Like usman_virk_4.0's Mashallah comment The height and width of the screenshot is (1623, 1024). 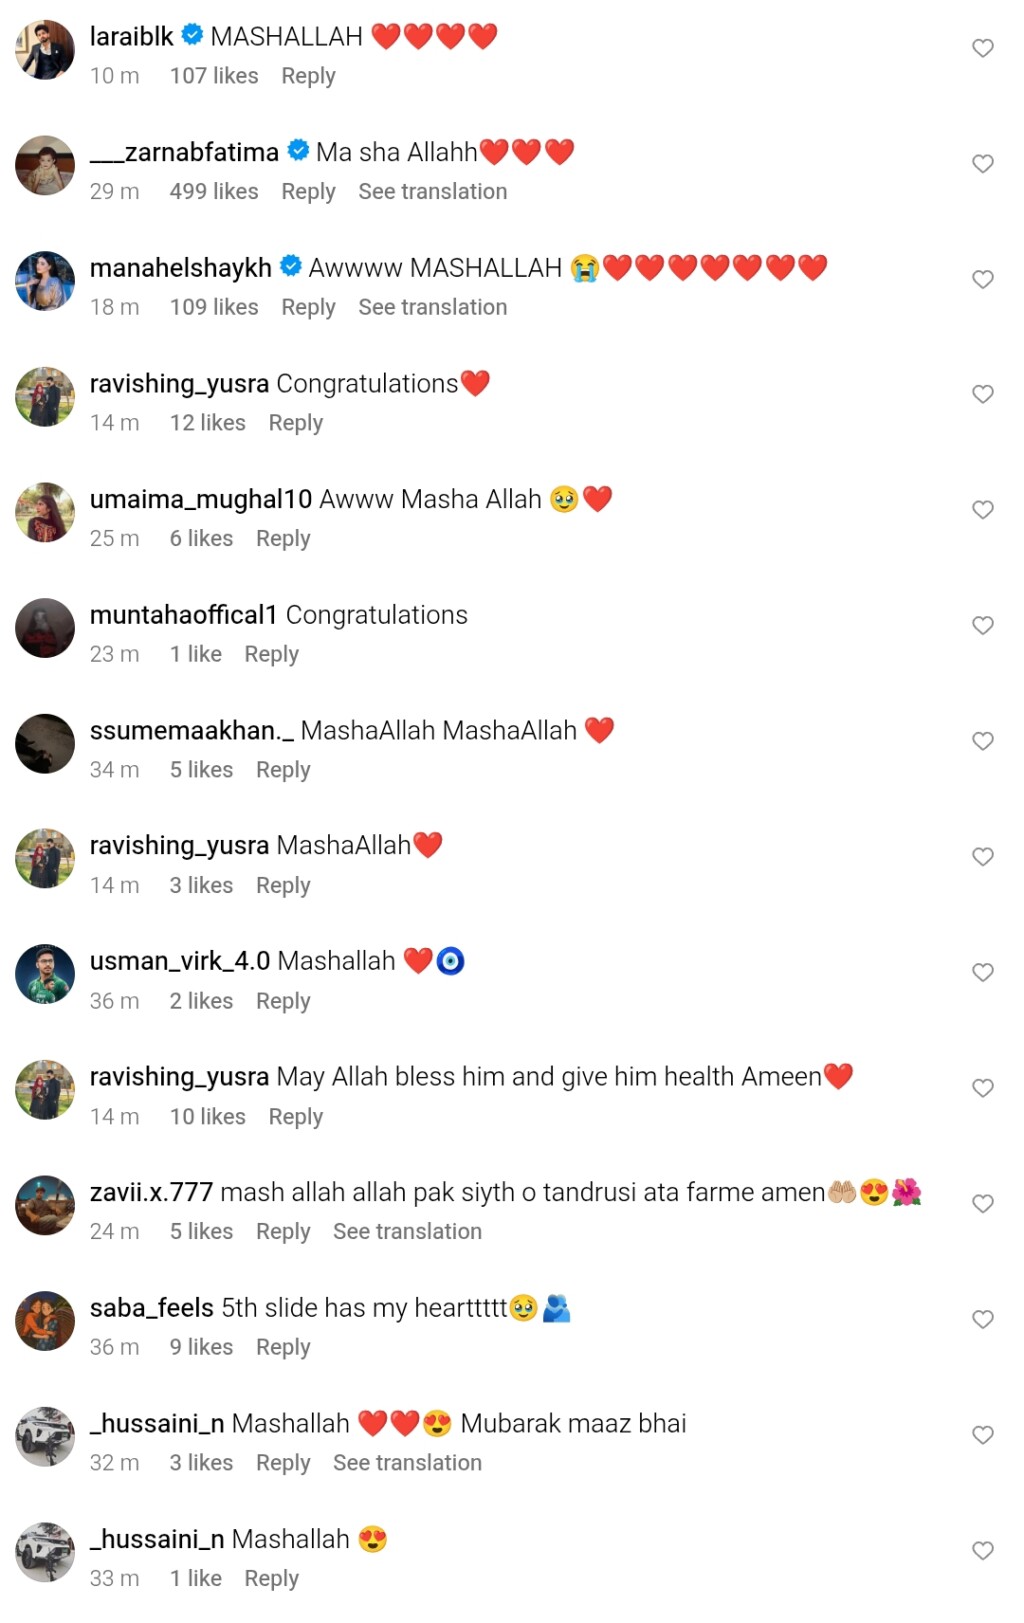983,972
